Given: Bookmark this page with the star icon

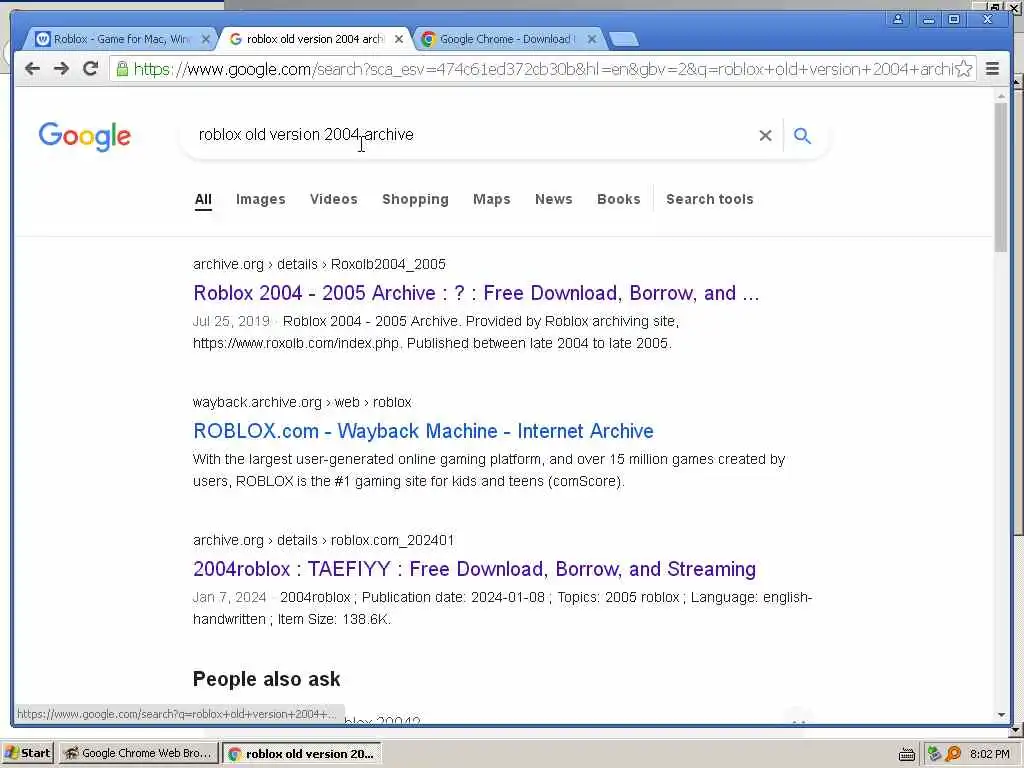Looking at the screenshot, I should [x=964, y=69].
